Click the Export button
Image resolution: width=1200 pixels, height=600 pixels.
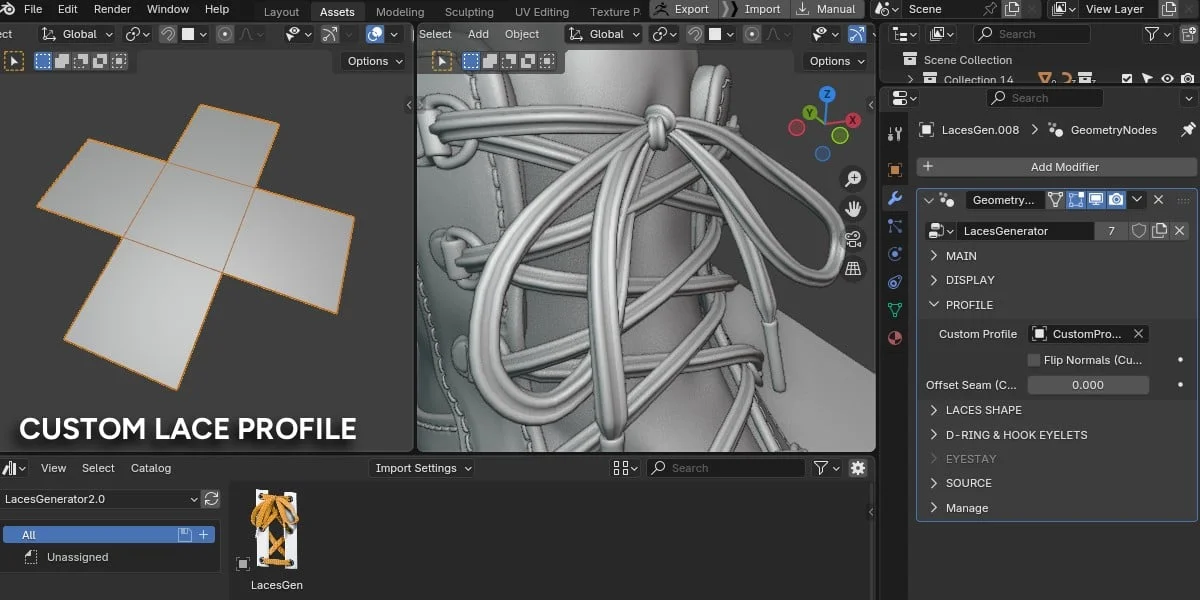tap(689, 8)
